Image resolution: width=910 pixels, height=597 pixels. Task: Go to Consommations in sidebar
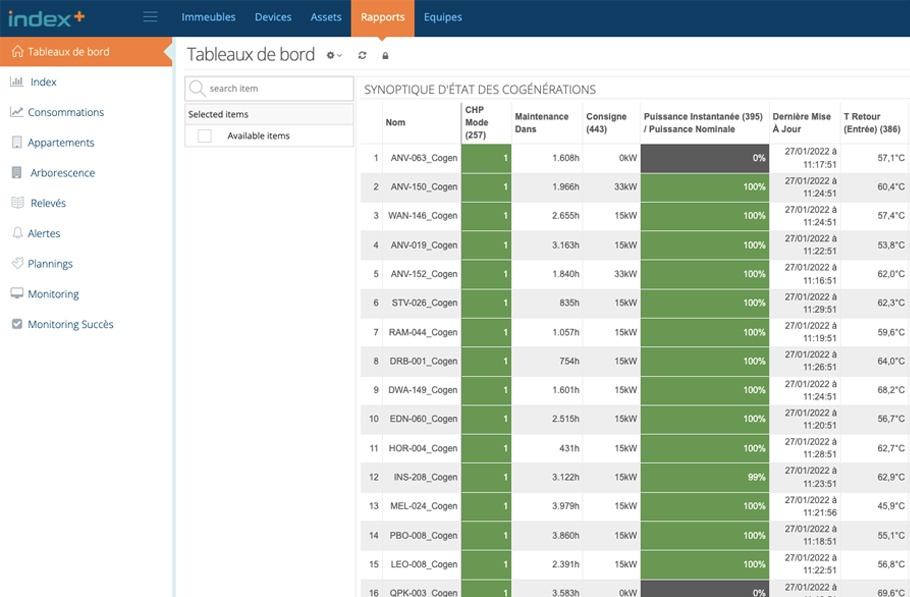(65, 112)
